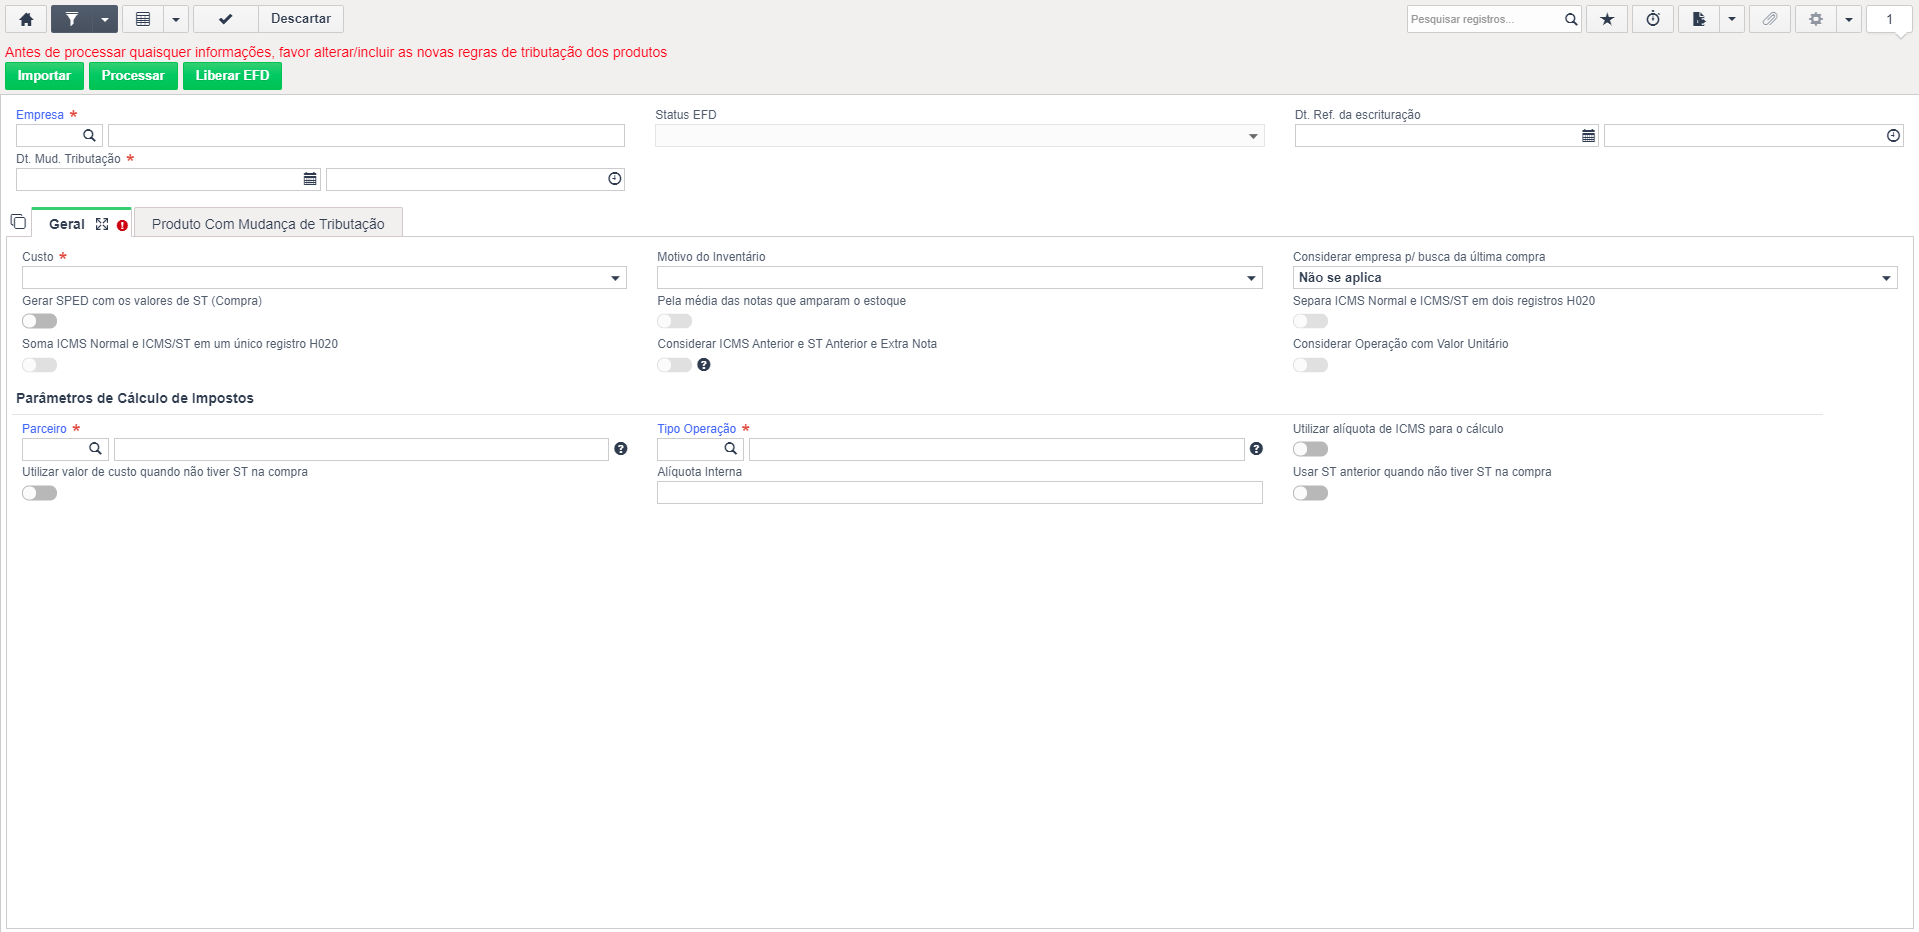Click the Empresa description field
This screenshot has width=1919, height=932.
pyautogui.click(x=366, y=136)
